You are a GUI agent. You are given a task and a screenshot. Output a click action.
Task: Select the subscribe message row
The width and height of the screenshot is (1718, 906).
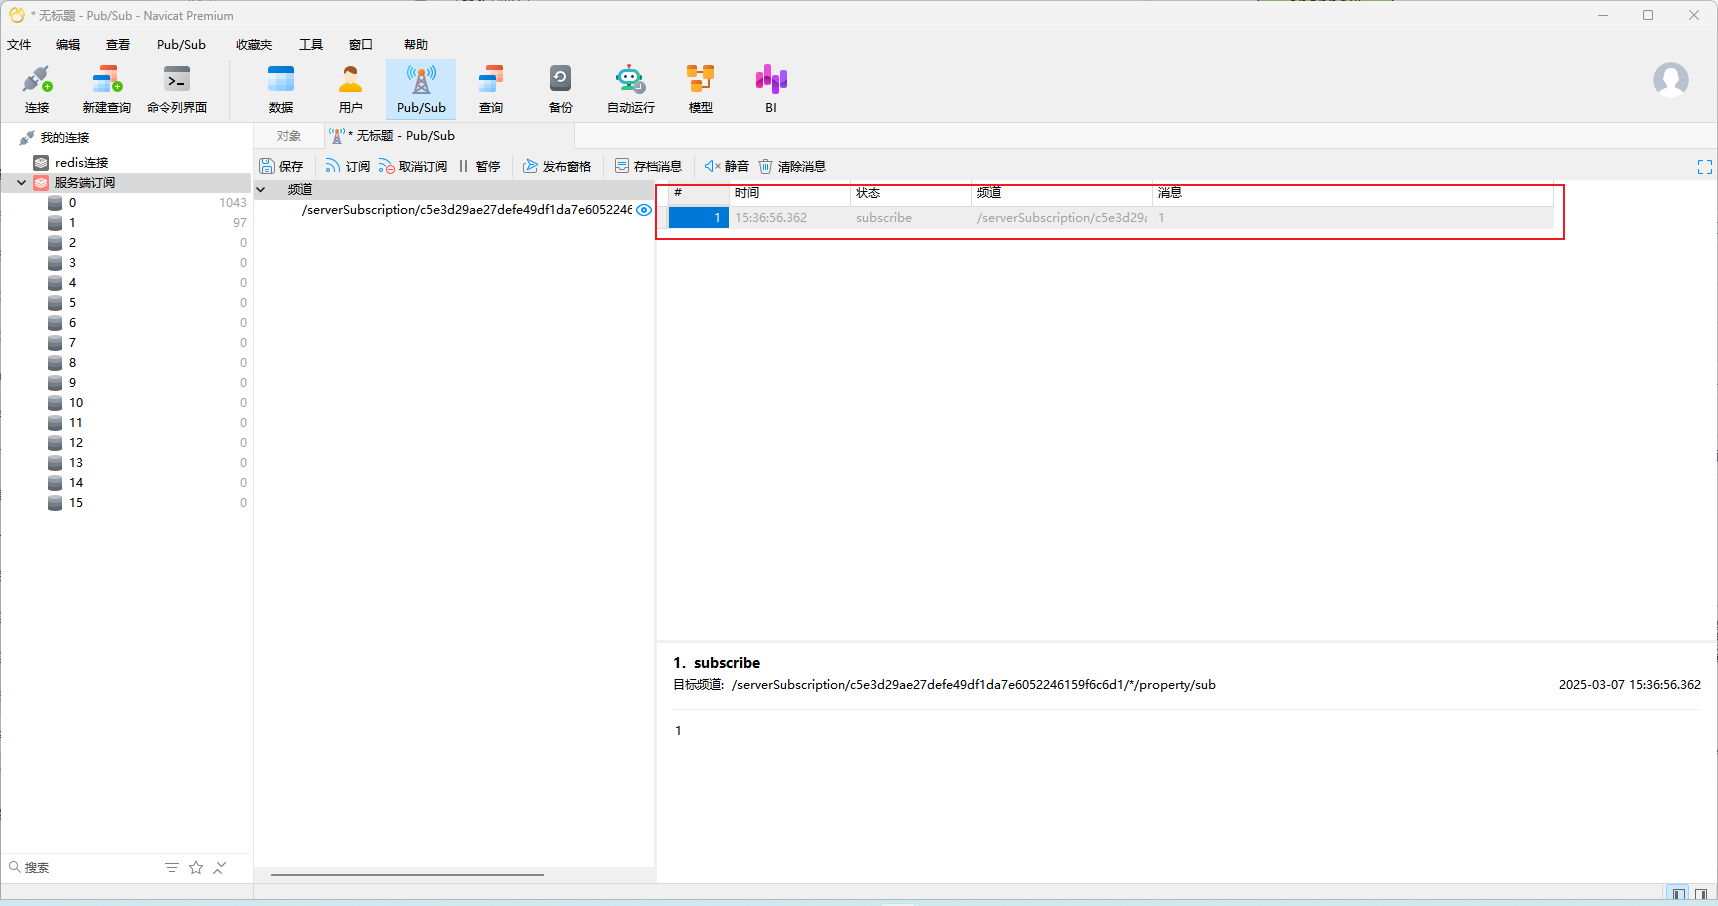pyautogui.click(x=1110, y=217)
